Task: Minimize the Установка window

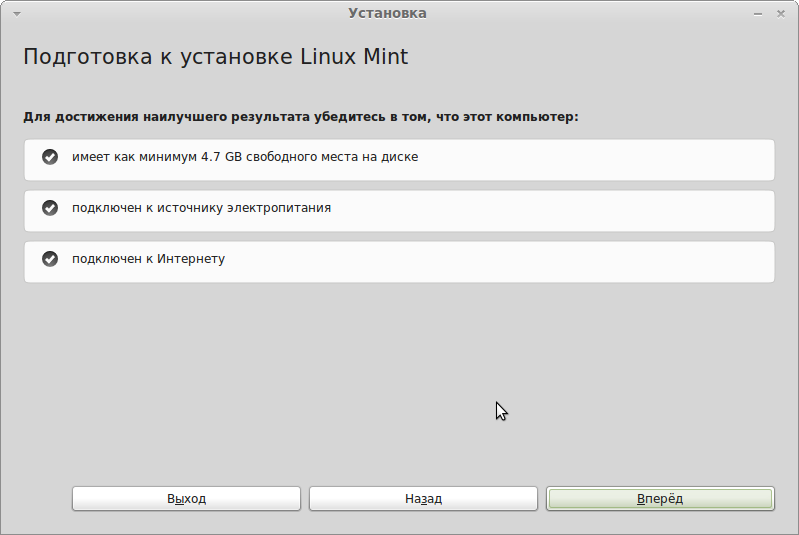Action: tap(758, 14)
